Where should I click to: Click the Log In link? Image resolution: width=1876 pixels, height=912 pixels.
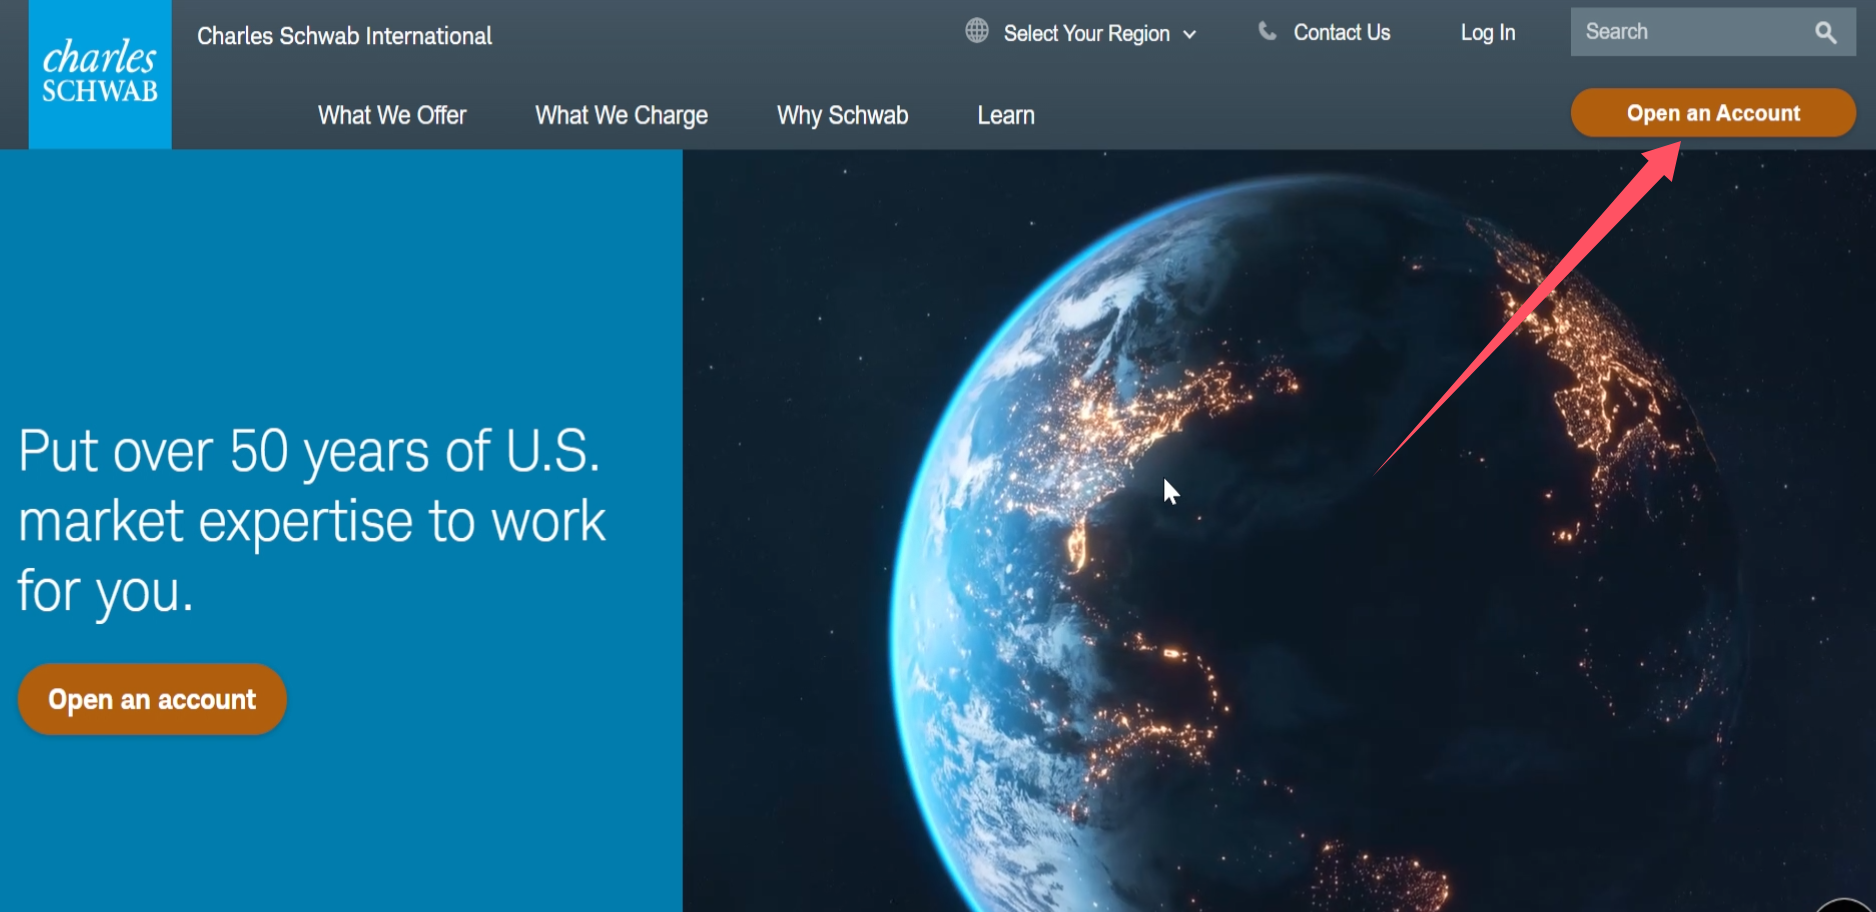[x=1488, y=32]
